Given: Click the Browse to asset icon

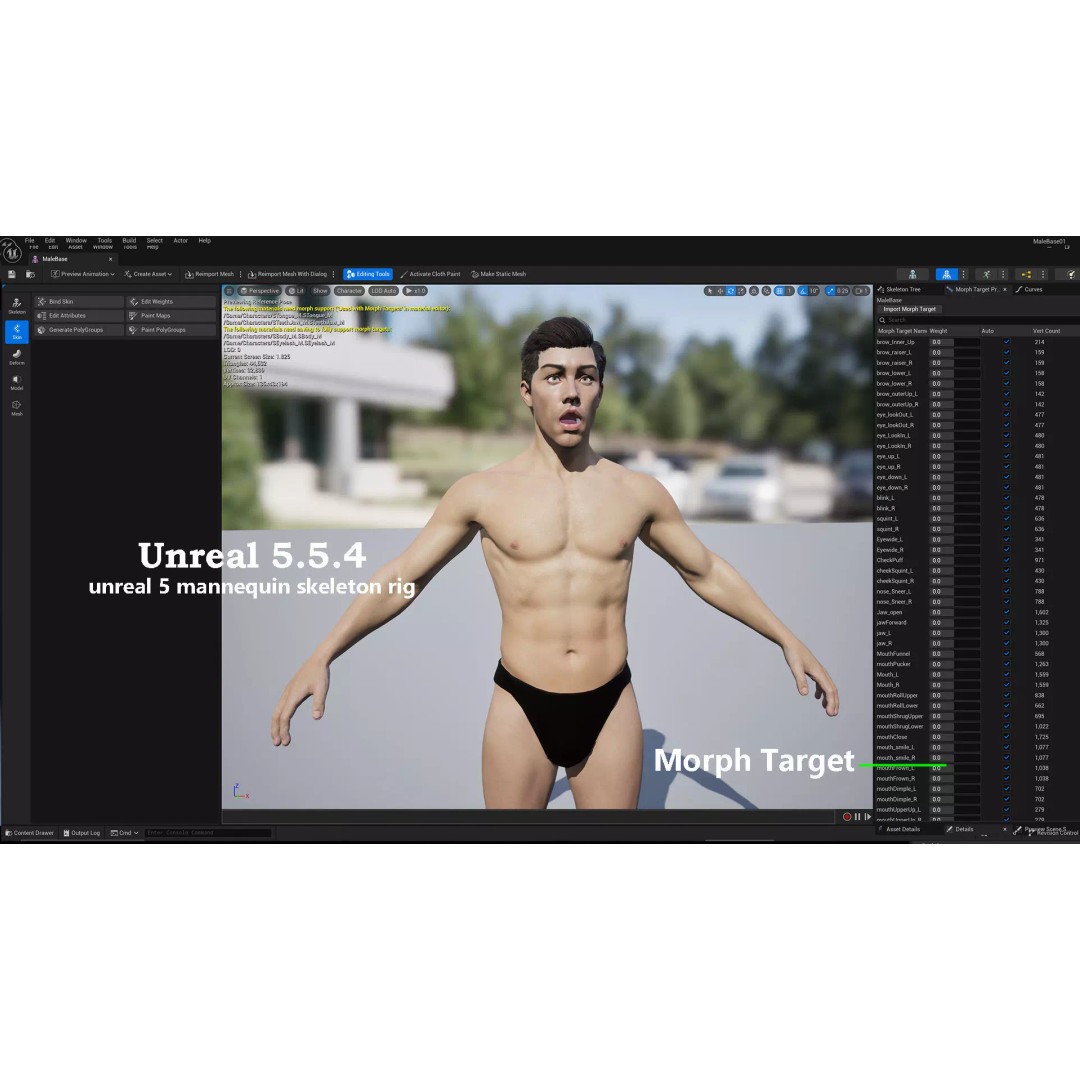Looking at the screenshot, I should 30,274.
